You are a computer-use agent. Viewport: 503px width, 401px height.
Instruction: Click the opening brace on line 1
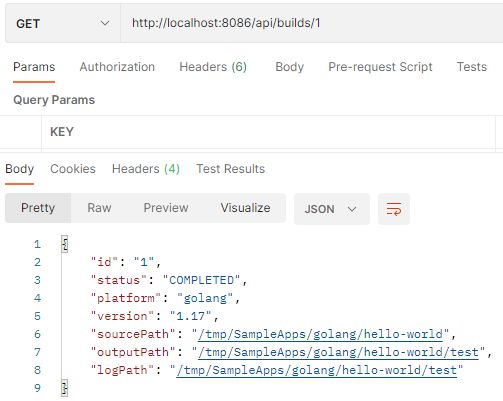pyautogui.click(x=65, y=244)
